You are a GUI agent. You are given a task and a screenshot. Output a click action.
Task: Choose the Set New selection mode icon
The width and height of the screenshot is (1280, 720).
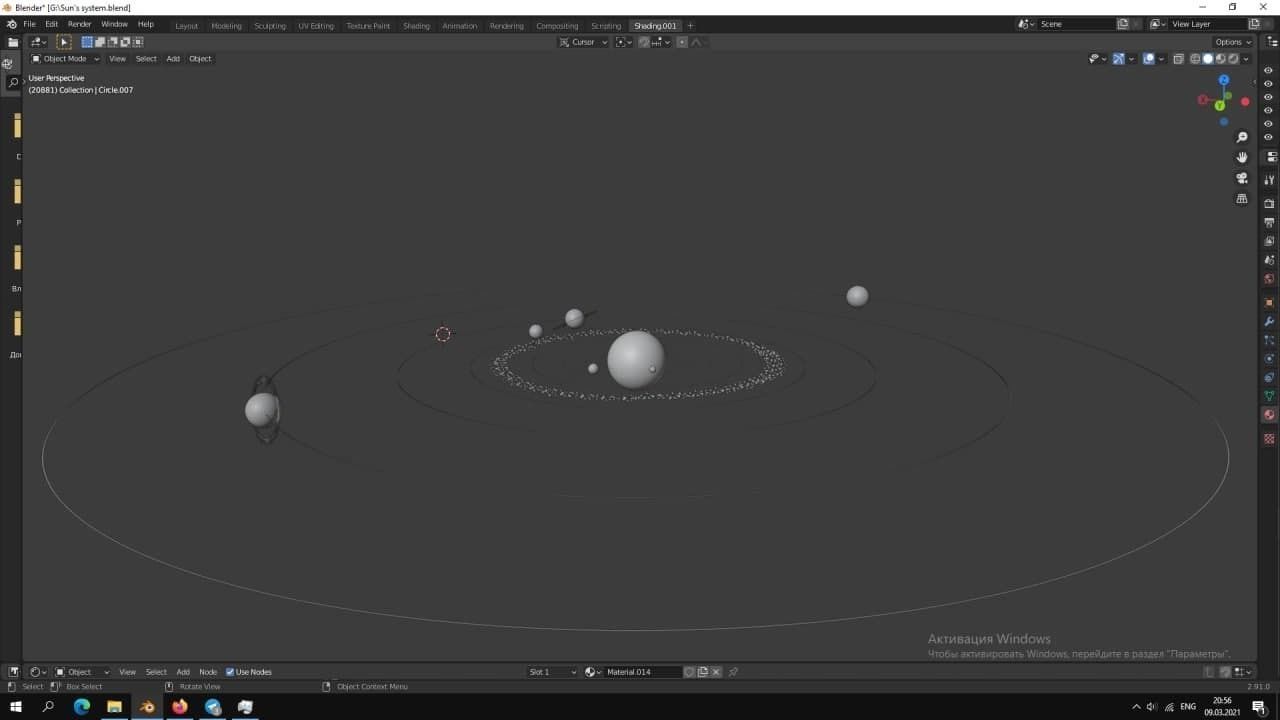(x=87, y=42)
